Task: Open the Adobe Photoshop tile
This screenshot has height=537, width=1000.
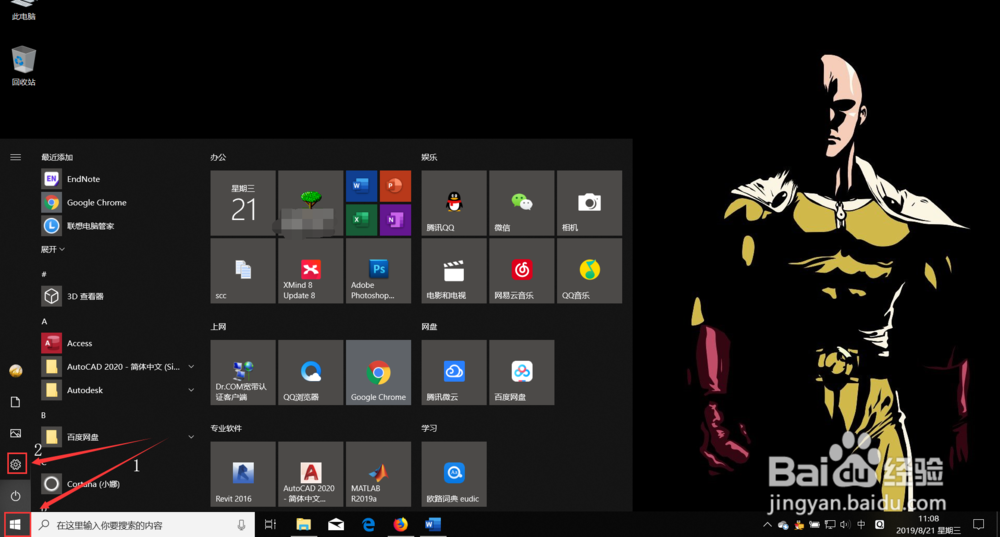Action: tap(378, 270)
